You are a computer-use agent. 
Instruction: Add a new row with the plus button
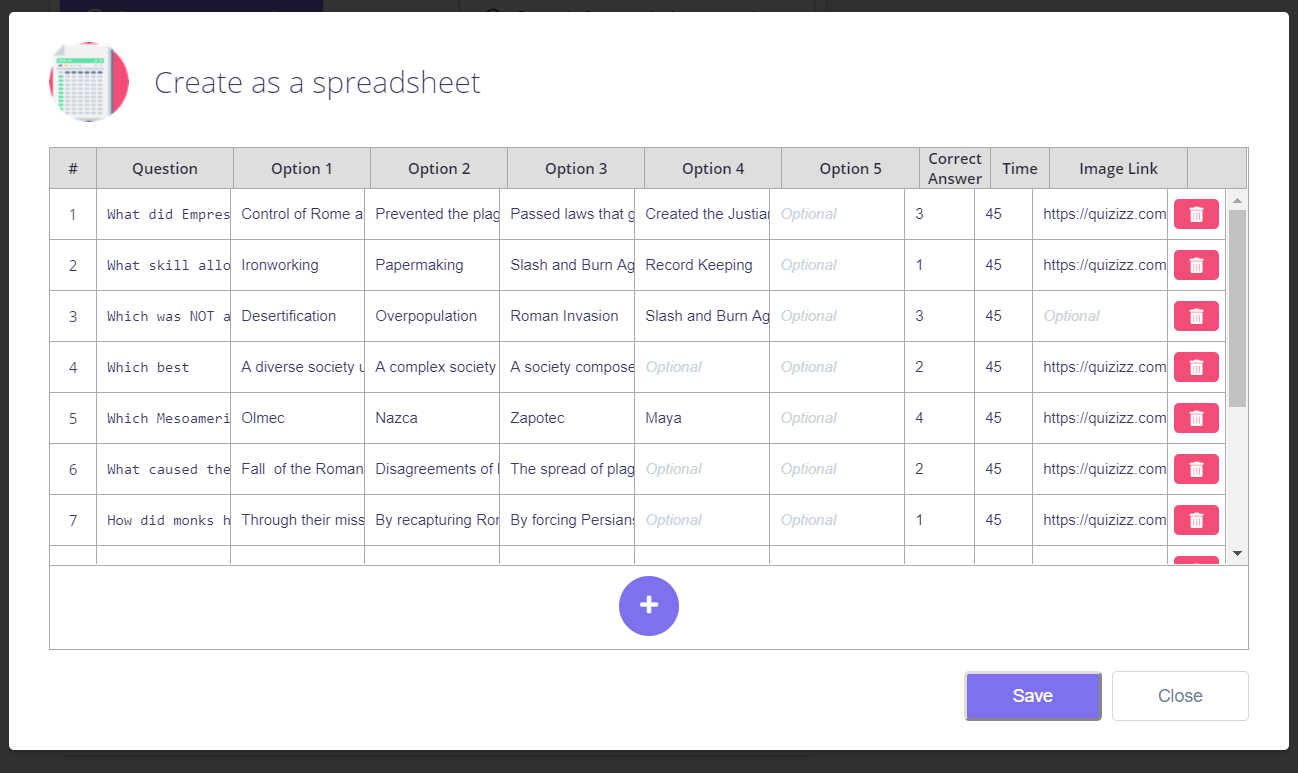[649, 606]
